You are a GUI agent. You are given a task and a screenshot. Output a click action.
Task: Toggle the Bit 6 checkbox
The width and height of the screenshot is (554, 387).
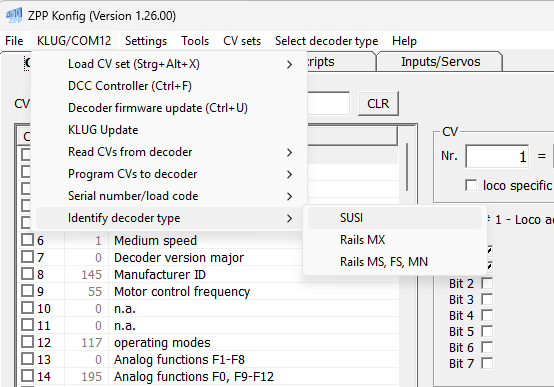(487, 347)
